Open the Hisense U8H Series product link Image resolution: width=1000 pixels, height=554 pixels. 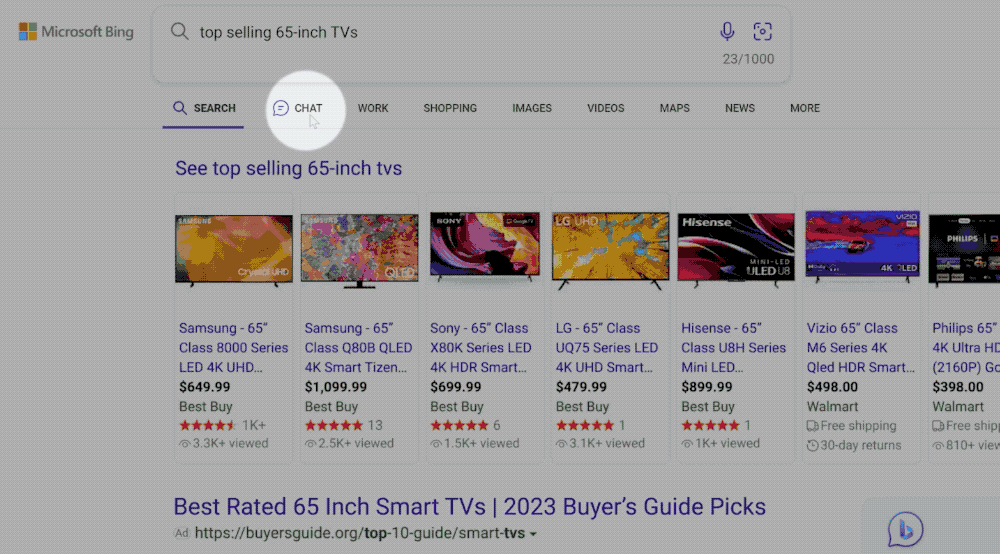734,348
